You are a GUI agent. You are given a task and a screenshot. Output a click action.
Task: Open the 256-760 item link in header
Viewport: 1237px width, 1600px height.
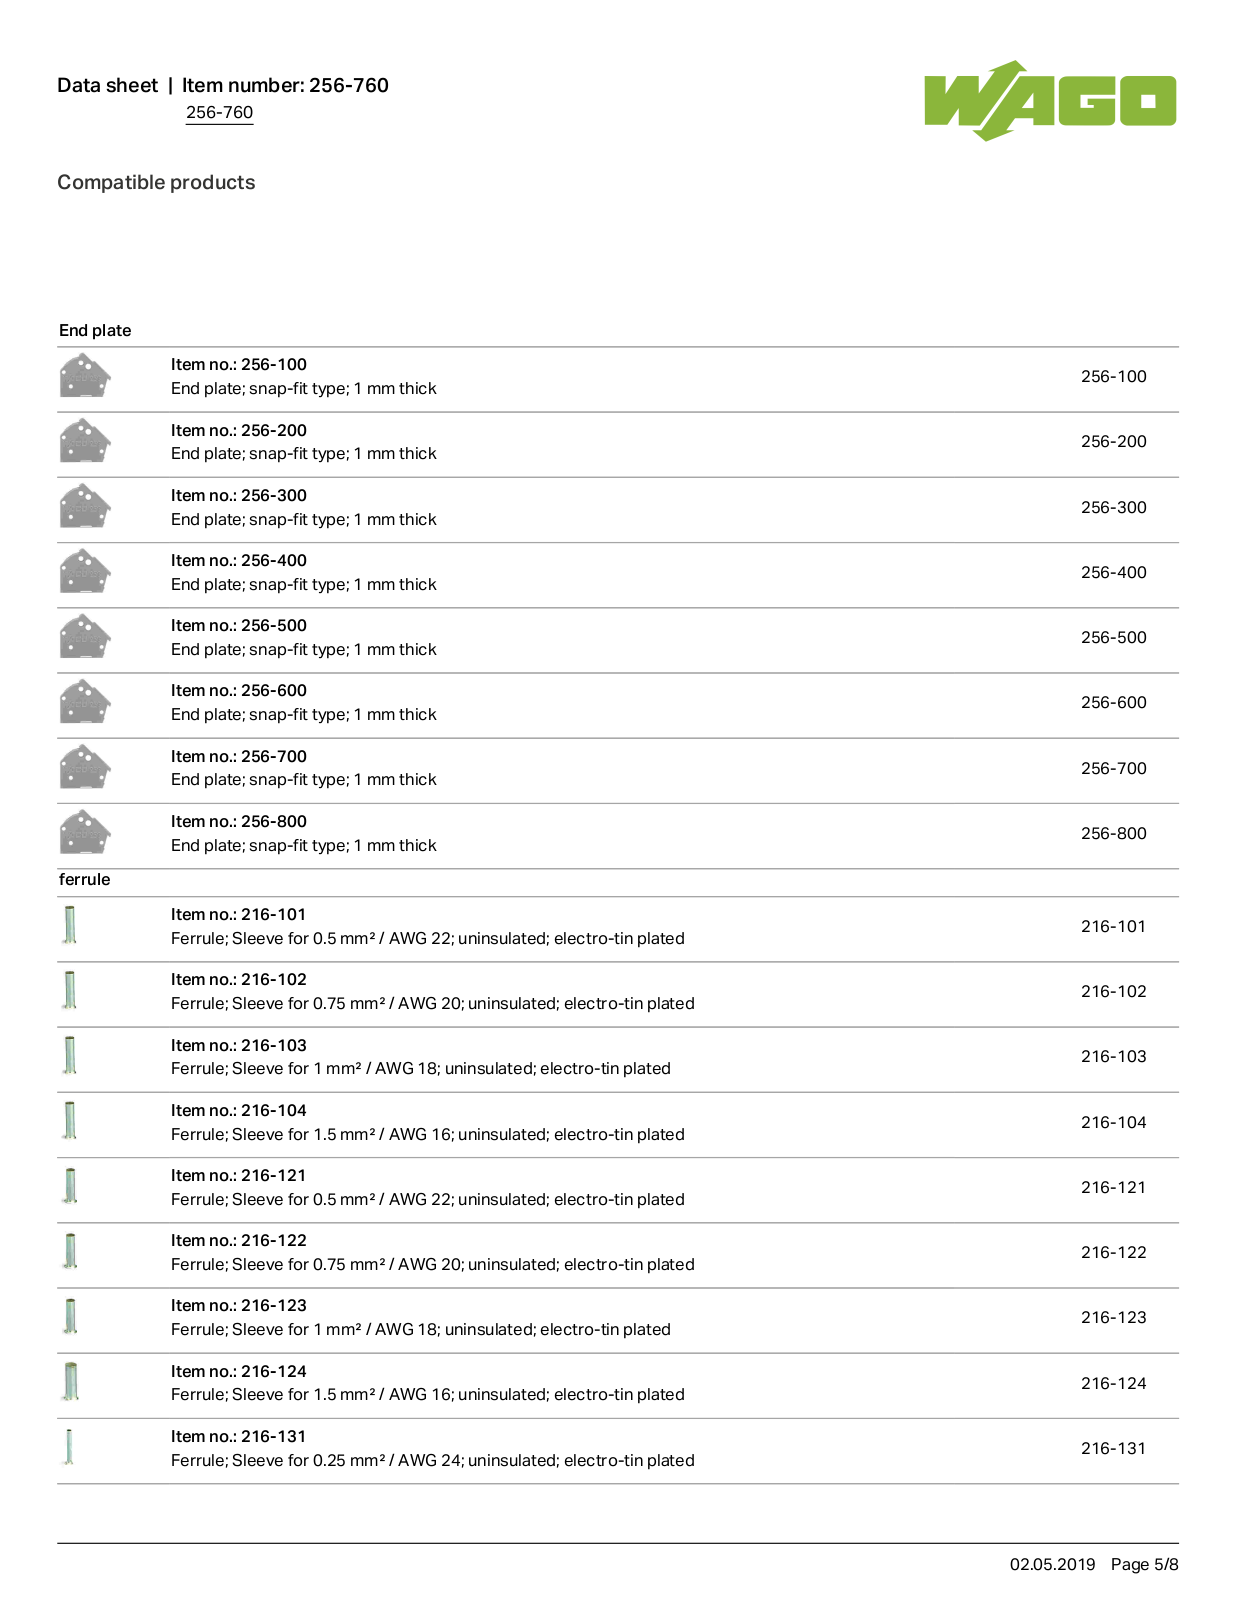[x=219, y=113]
